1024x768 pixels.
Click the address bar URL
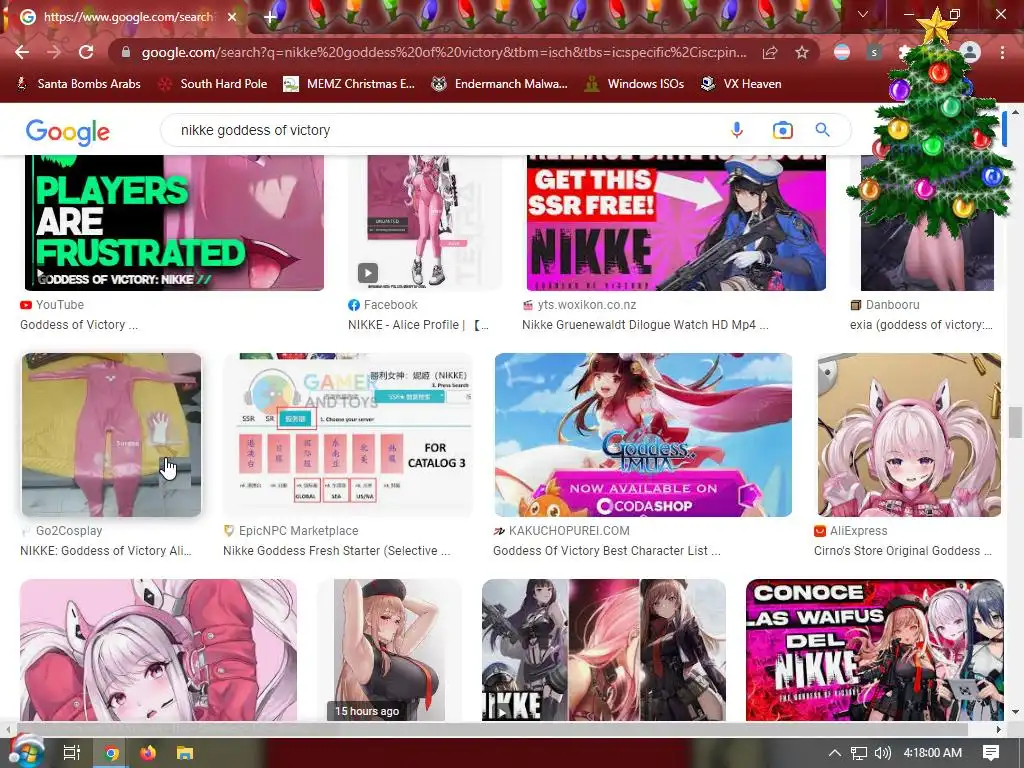tap(443, 52)
